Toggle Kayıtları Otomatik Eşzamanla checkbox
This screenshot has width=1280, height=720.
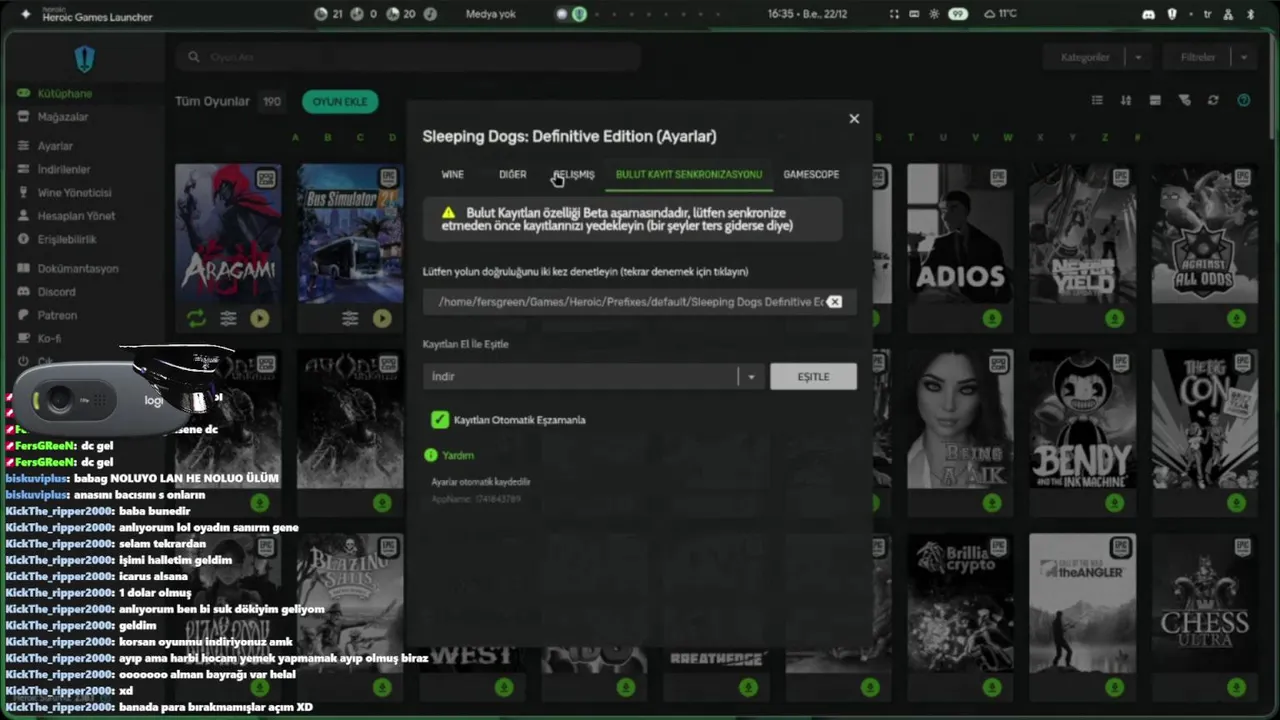point(439,419)
